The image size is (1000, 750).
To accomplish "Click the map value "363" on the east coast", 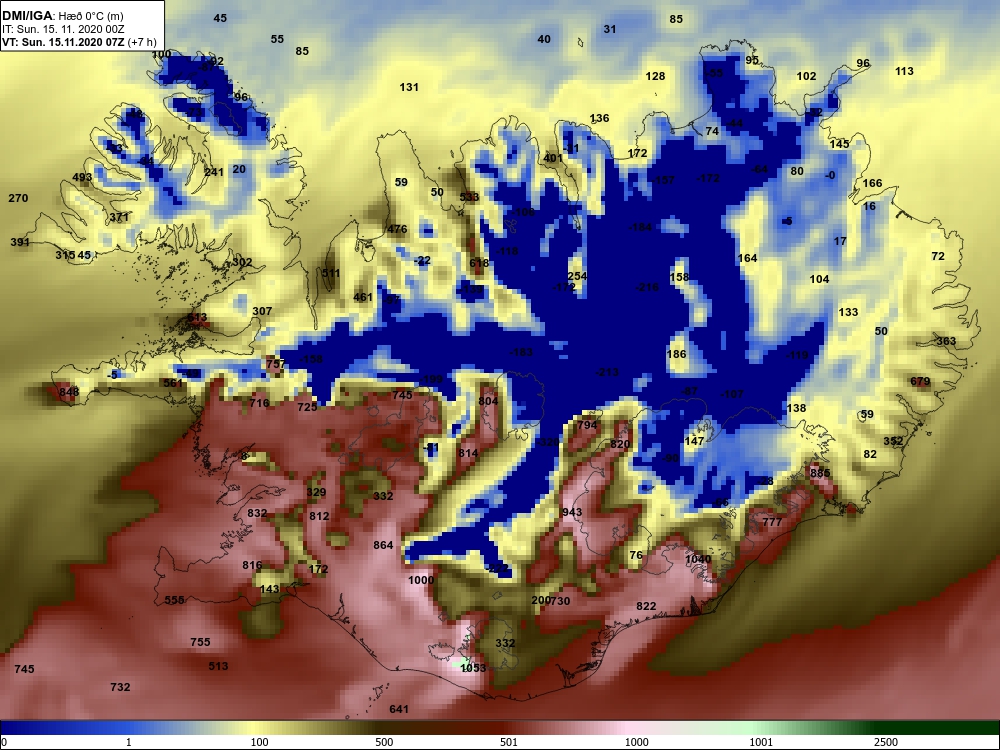I will tap(946, 341).
